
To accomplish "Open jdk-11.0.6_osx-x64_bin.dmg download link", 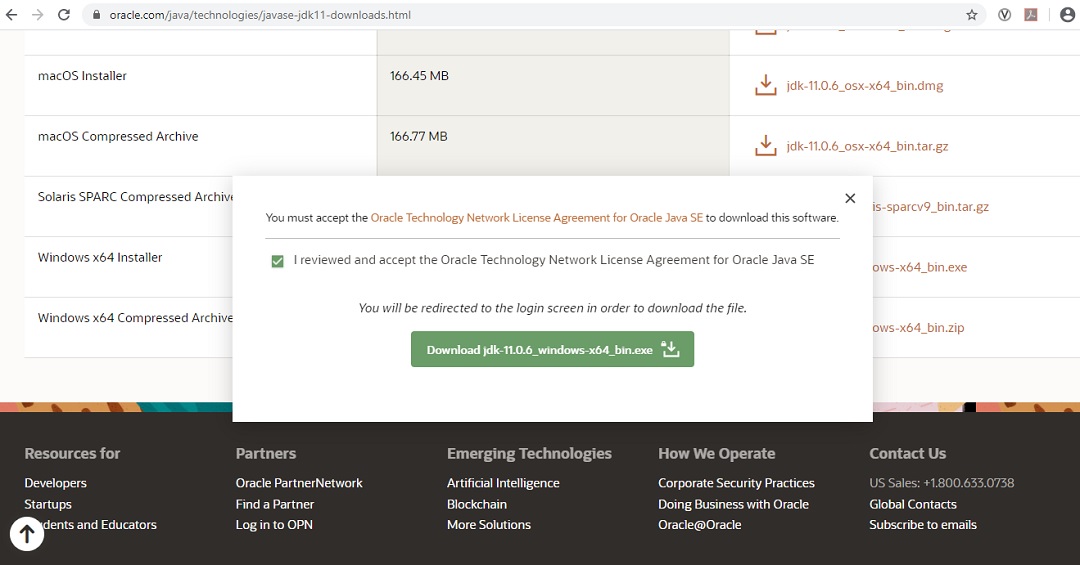I will [x=864, y=86].
